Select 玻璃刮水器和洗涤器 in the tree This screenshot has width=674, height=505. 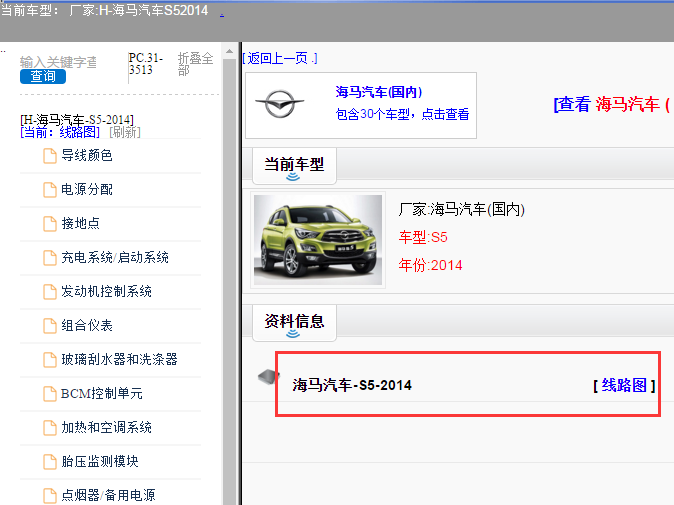coord(119,359)
